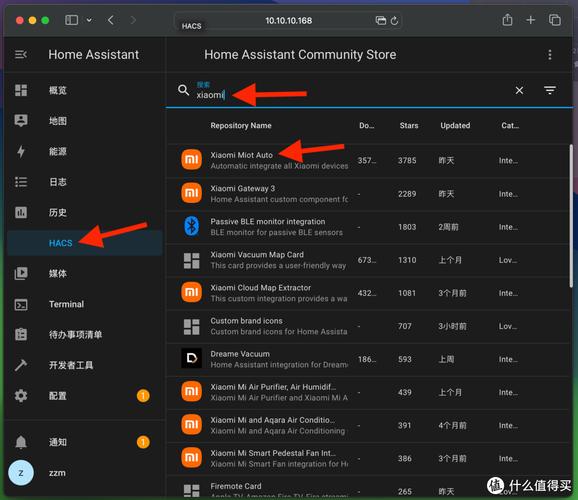Reload the page in Safari
578x500 pixels.
(394, 21)
